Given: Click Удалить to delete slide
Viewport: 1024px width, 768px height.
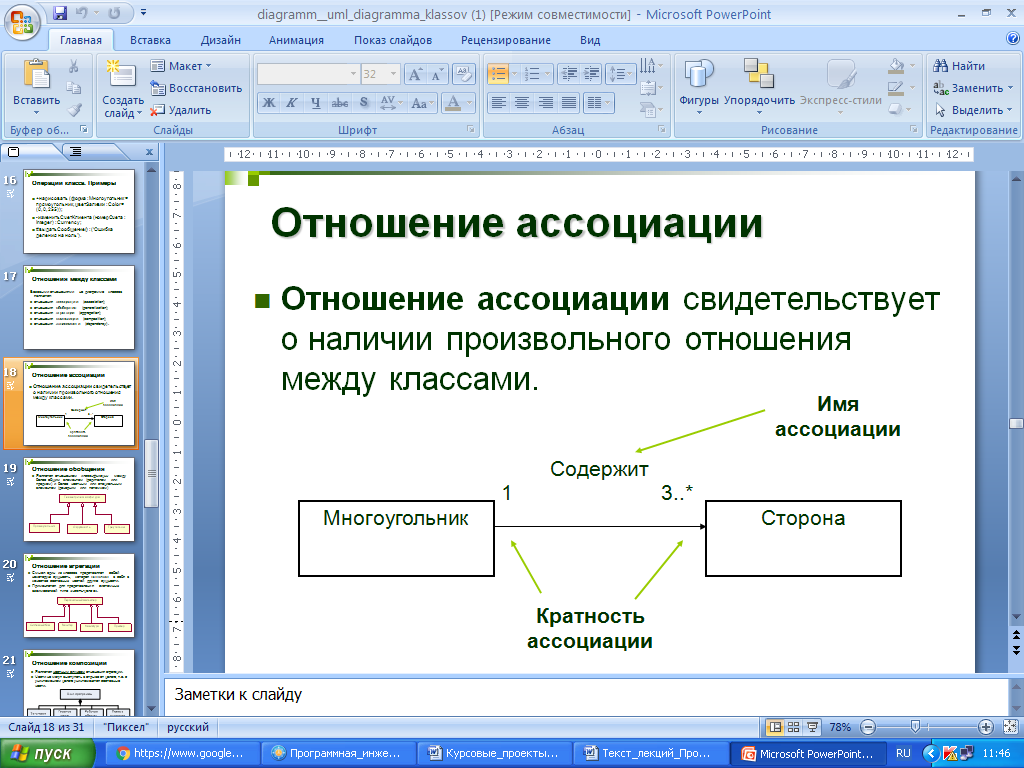Looking at the screenshot, I should point(181,110).
